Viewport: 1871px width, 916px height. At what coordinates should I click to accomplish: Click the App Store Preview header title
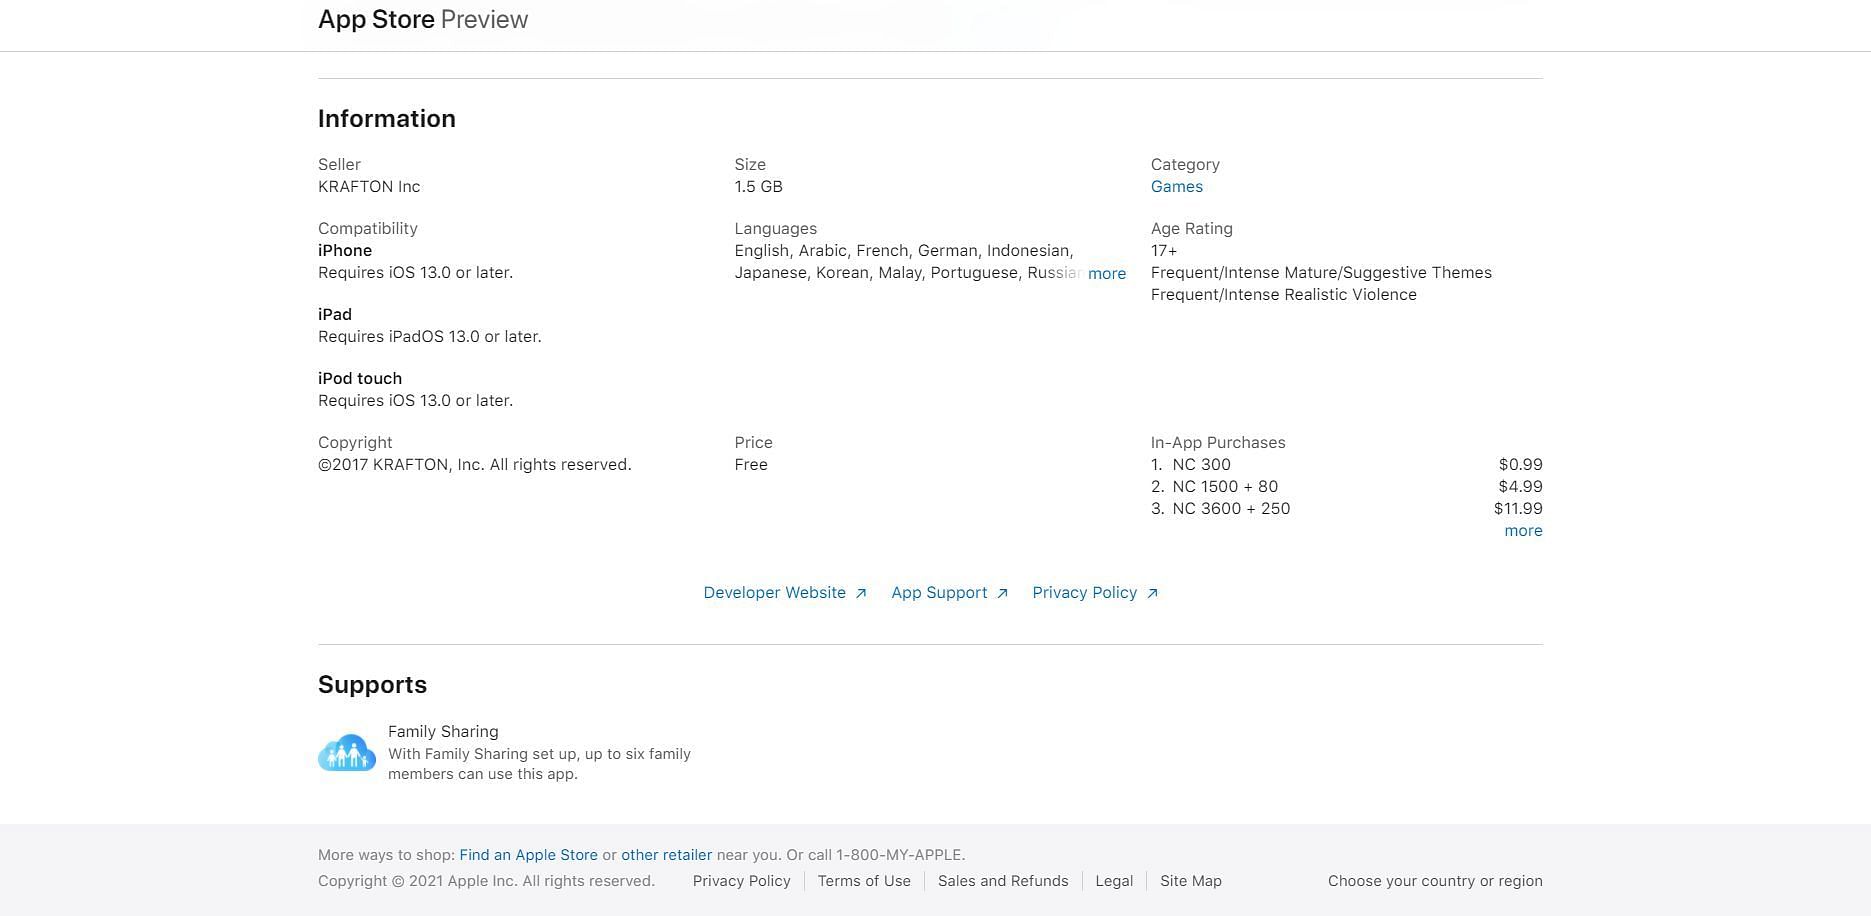423,20
